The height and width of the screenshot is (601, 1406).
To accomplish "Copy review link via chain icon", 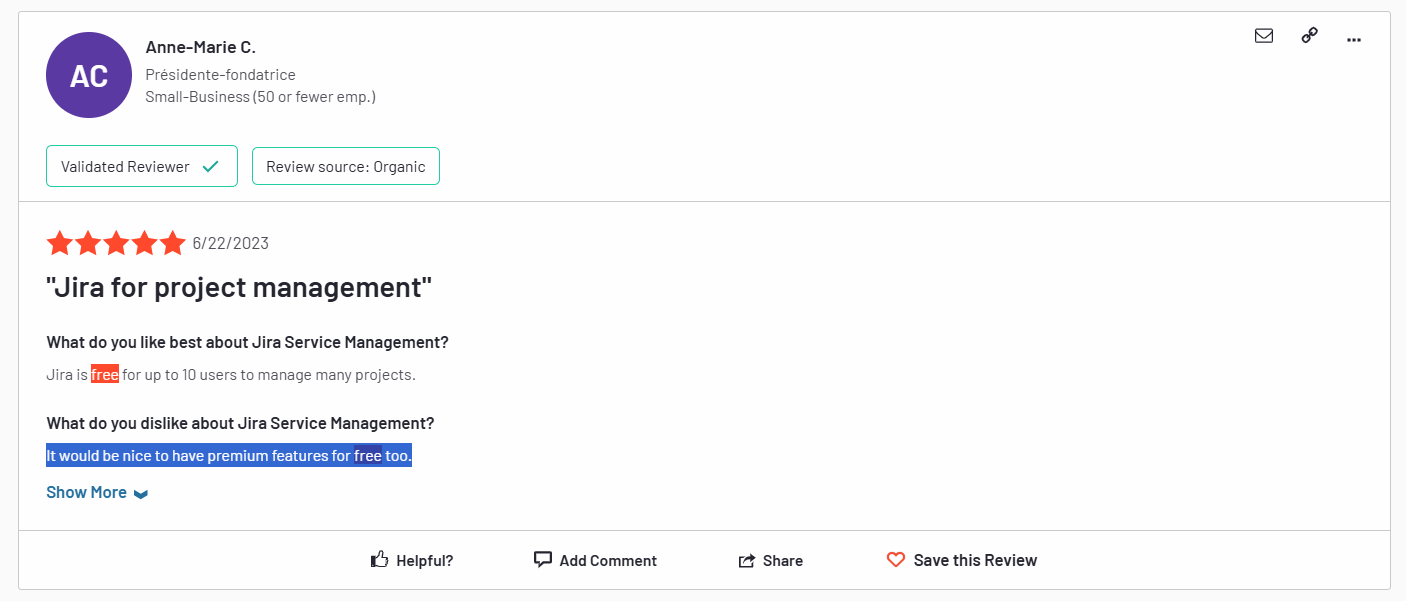I will click(1309, 36).
